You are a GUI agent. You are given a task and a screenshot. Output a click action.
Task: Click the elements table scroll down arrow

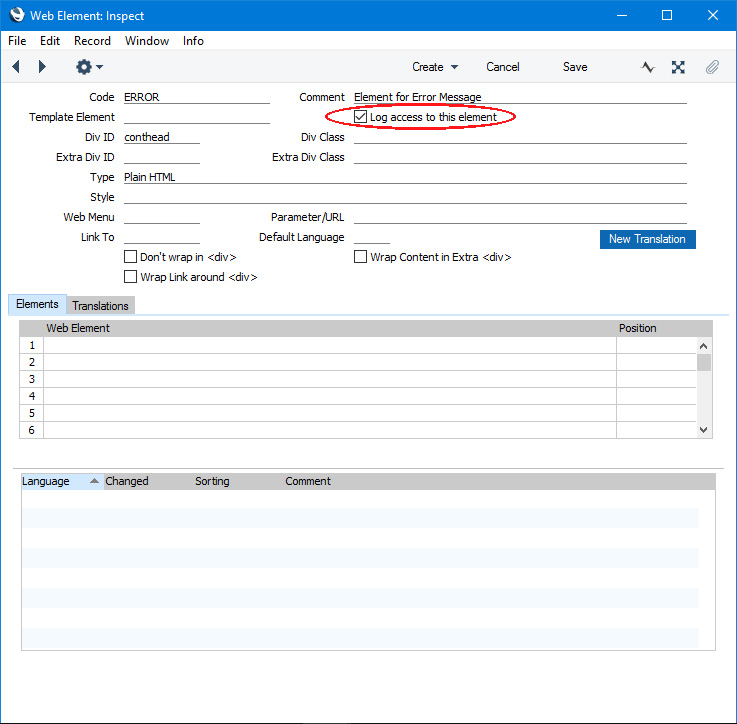pyautogui.click(x=703, y=429)
